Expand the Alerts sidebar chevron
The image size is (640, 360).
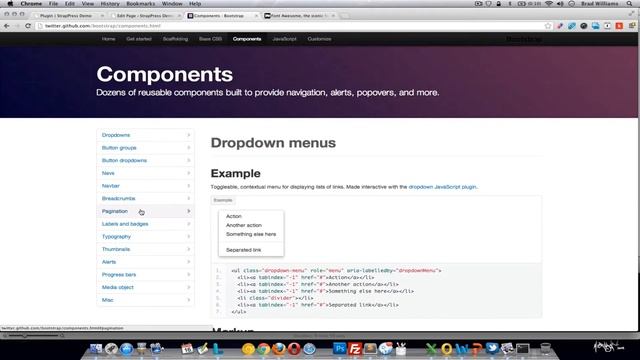[x=189, y=262]
